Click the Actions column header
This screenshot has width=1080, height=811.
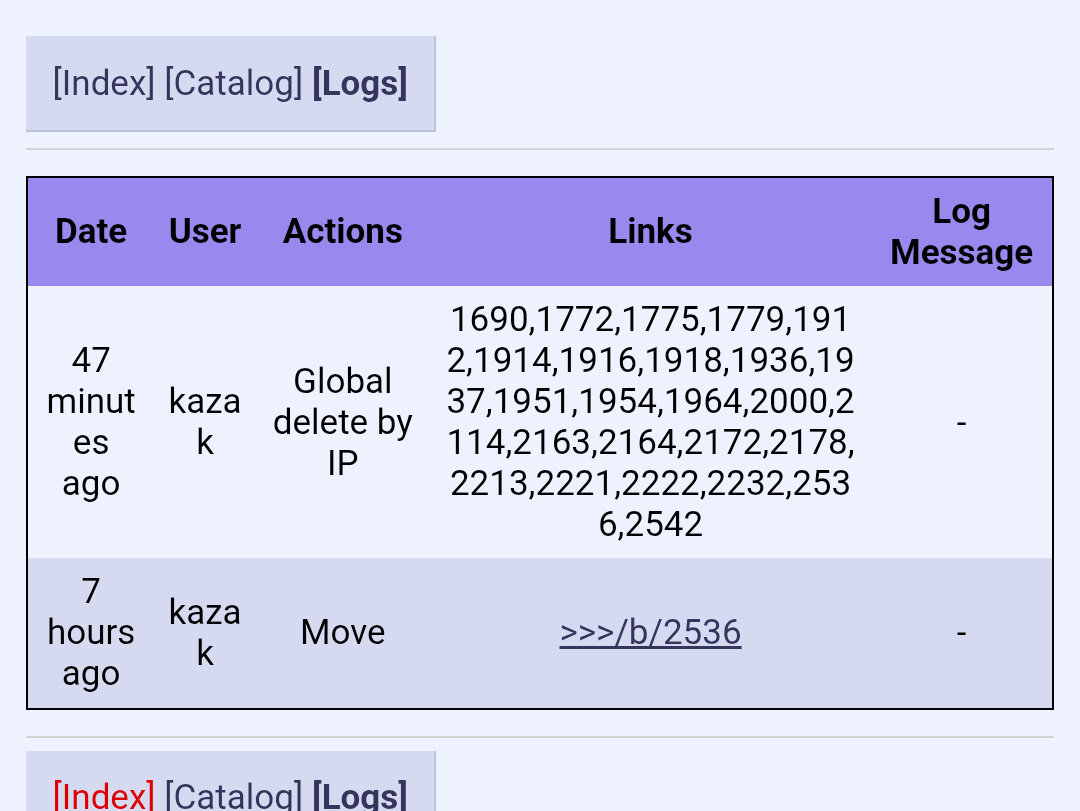(343, 231)
